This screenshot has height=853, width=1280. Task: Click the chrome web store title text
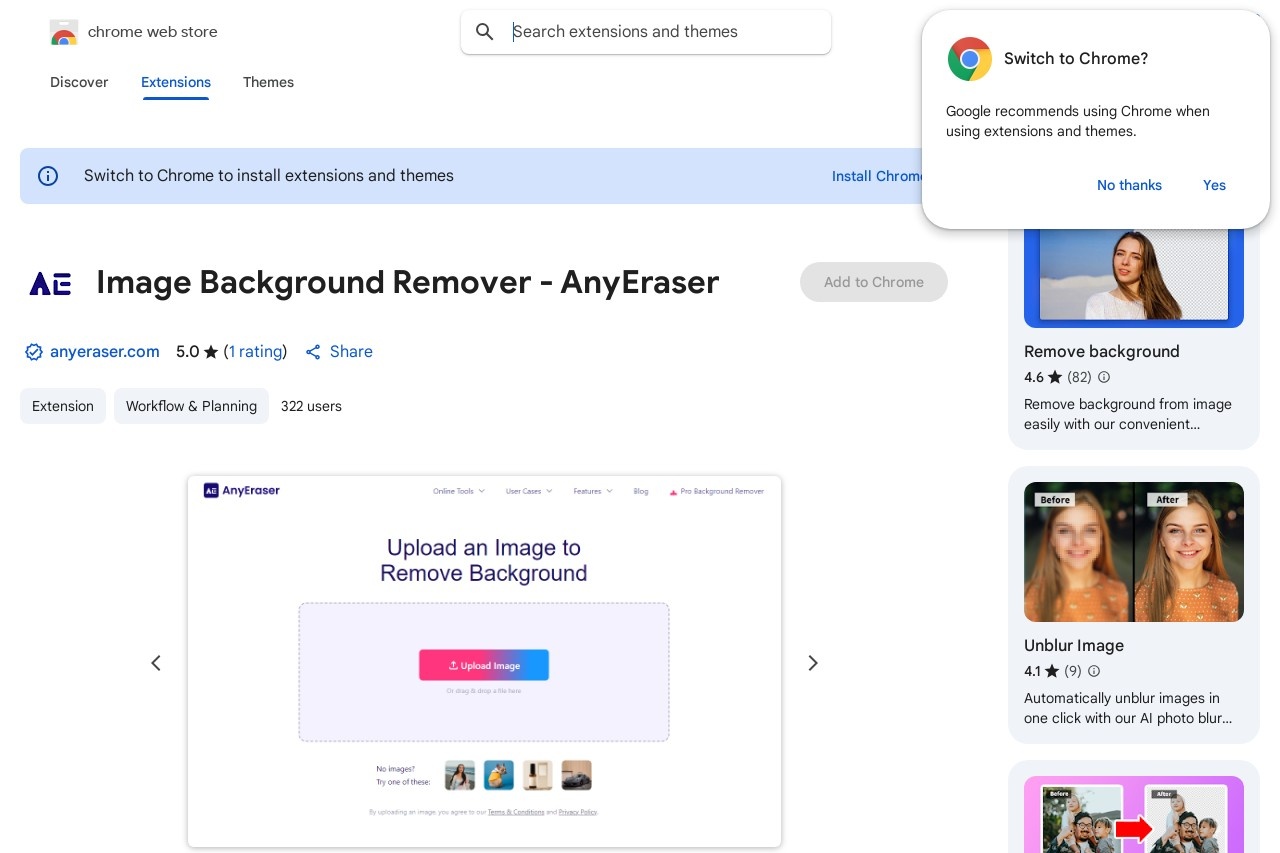(153, 32)
